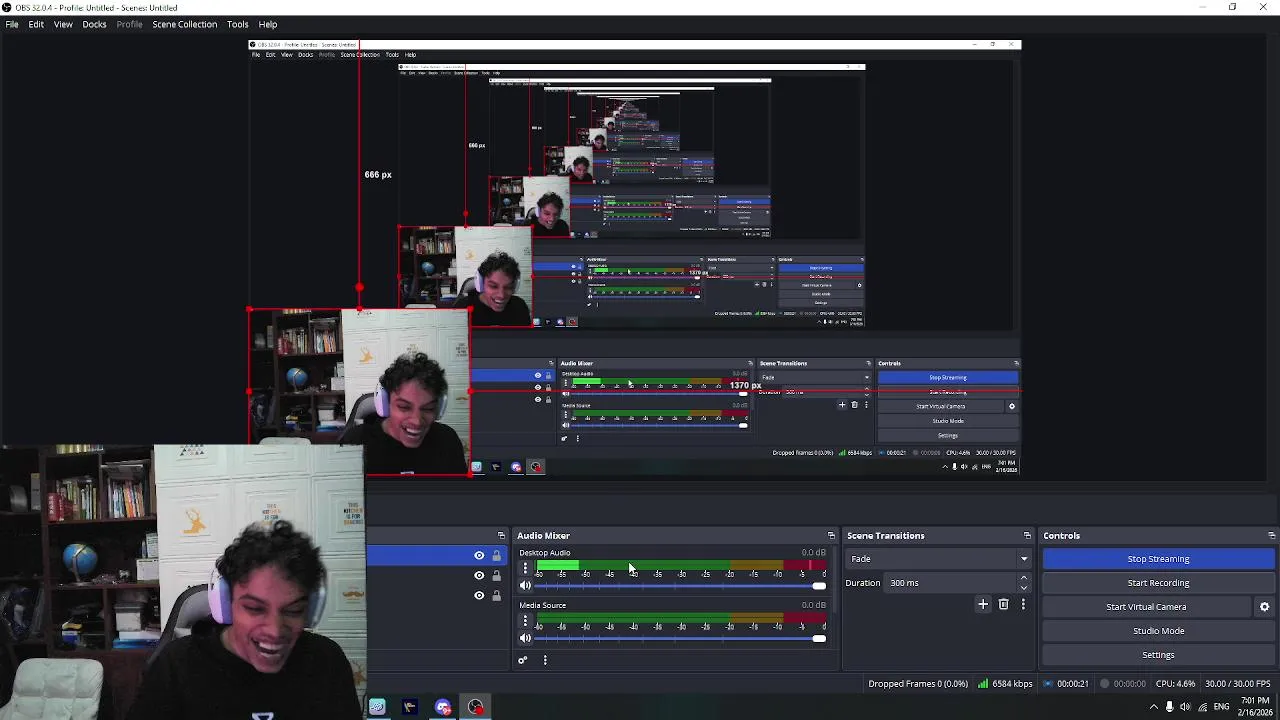Open system volume tray icon
Screen dimensions: 1280x720
tap(1186, 707)
